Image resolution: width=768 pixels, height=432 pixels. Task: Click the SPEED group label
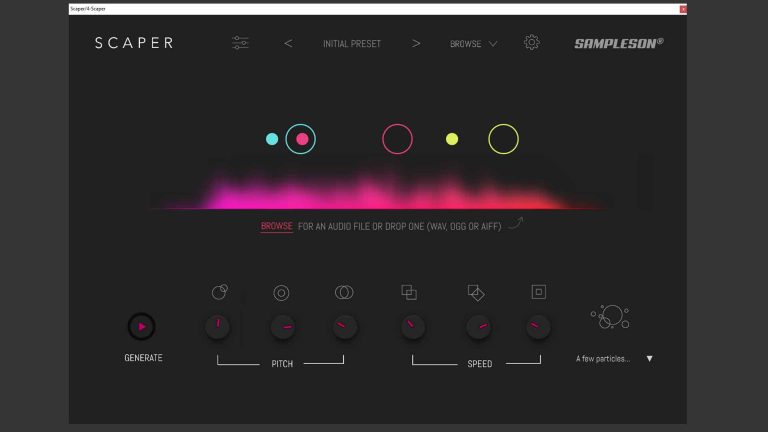click(x=480, y=364)
